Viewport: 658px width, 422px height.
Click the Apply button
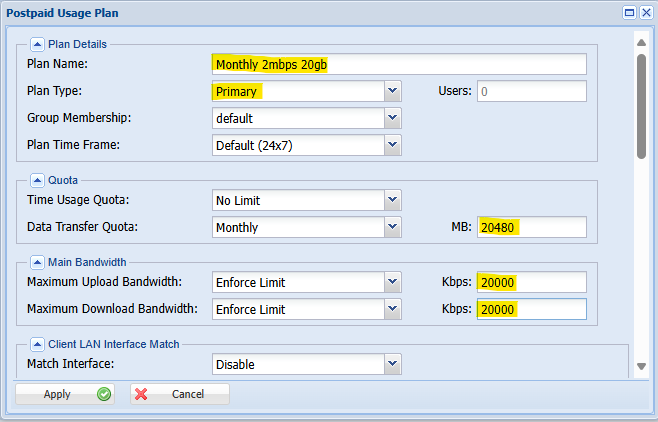coord(65,394)
